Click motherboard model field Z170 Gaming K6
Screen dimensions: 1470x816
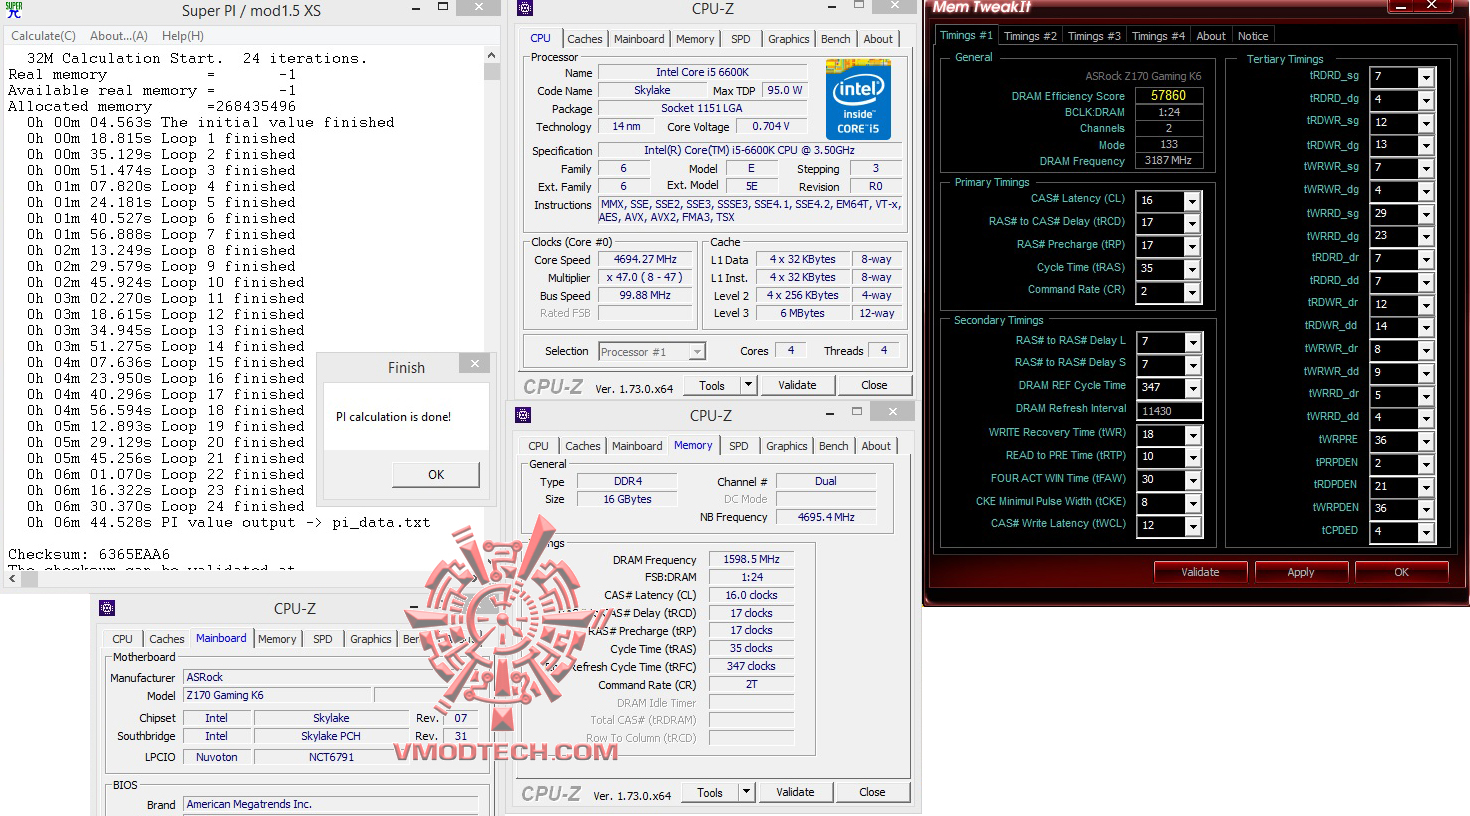tap(277, 695)
